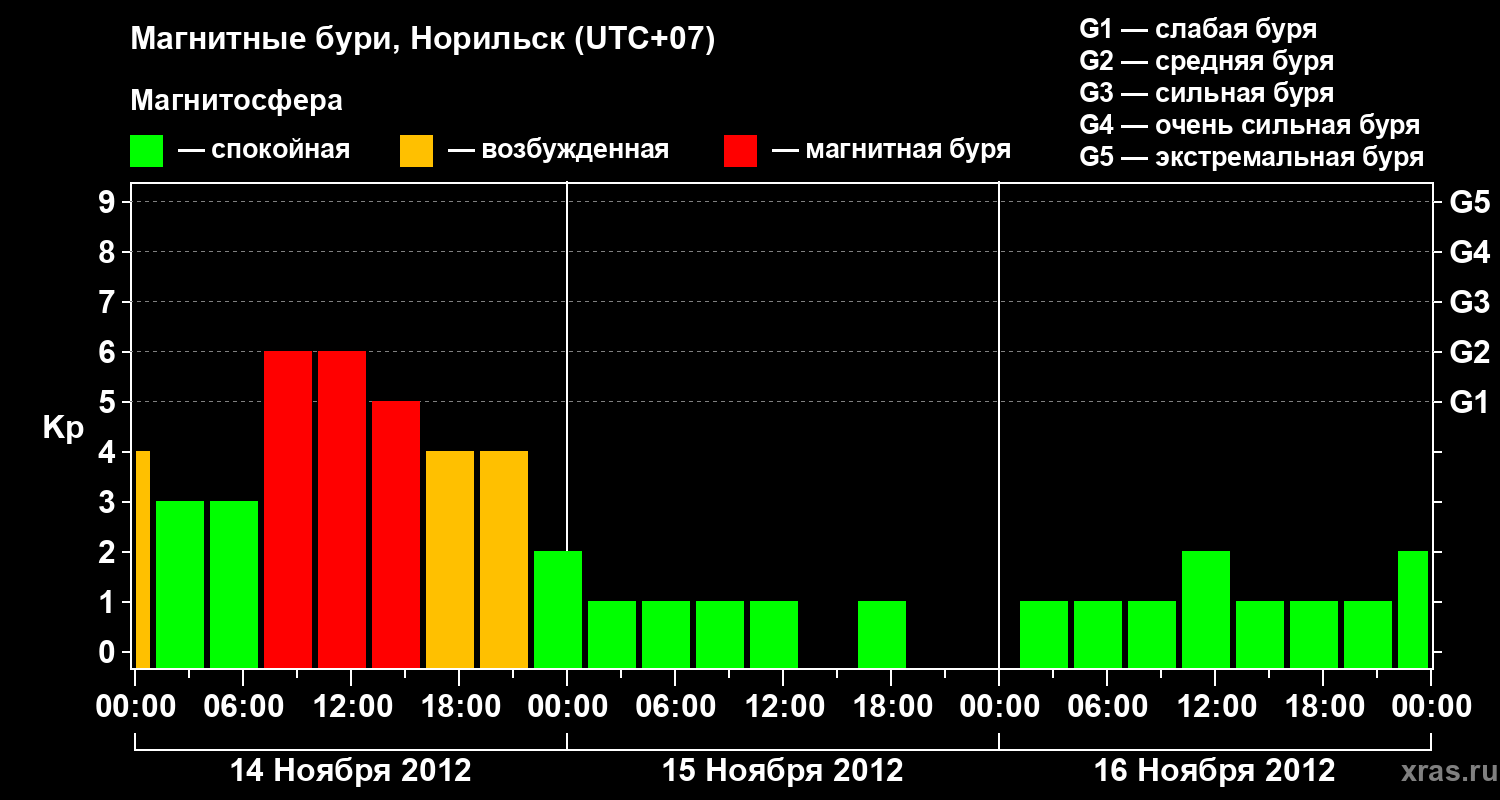The height and width of the screenshot is (800, 1500).
Task: Click the isolated green bar near 18:00 on 15 November
Action: point(882,634)
